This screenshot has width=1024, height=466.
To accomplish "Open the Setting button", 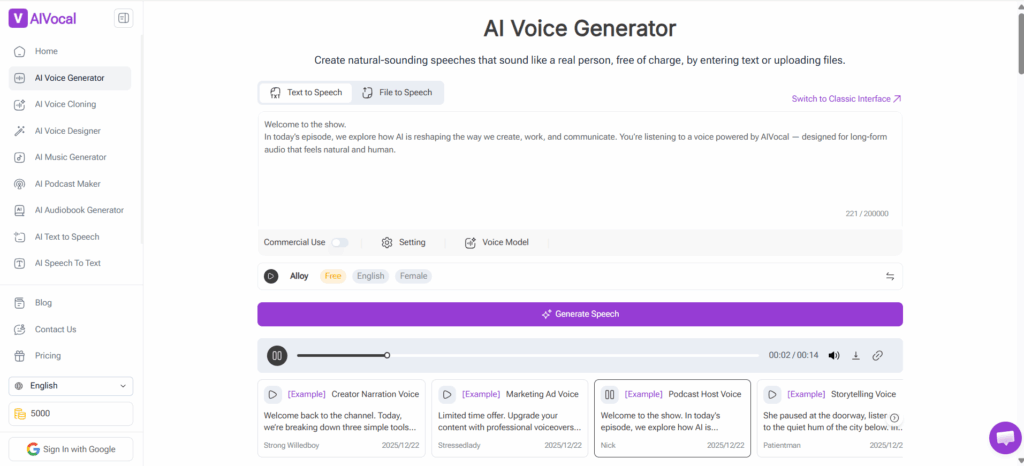I will (x=403, y=243).
